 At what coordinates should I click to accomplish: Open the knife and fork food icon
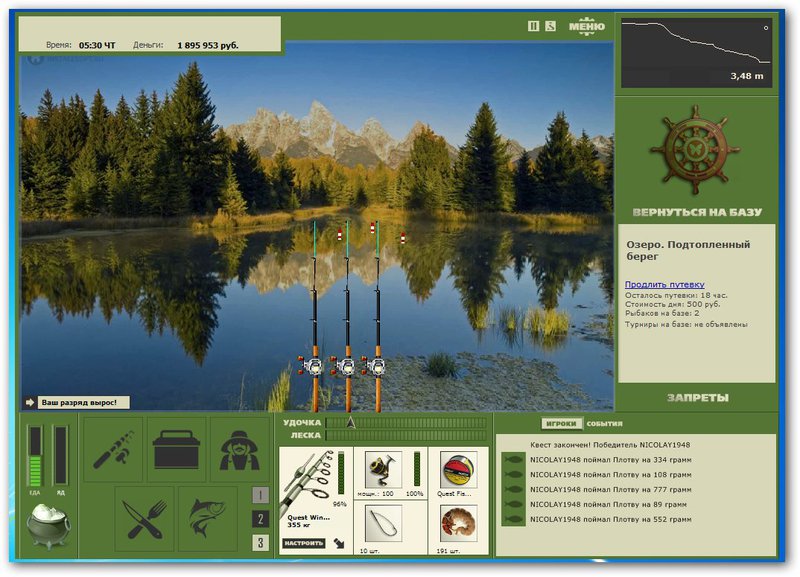pos(145,518)
